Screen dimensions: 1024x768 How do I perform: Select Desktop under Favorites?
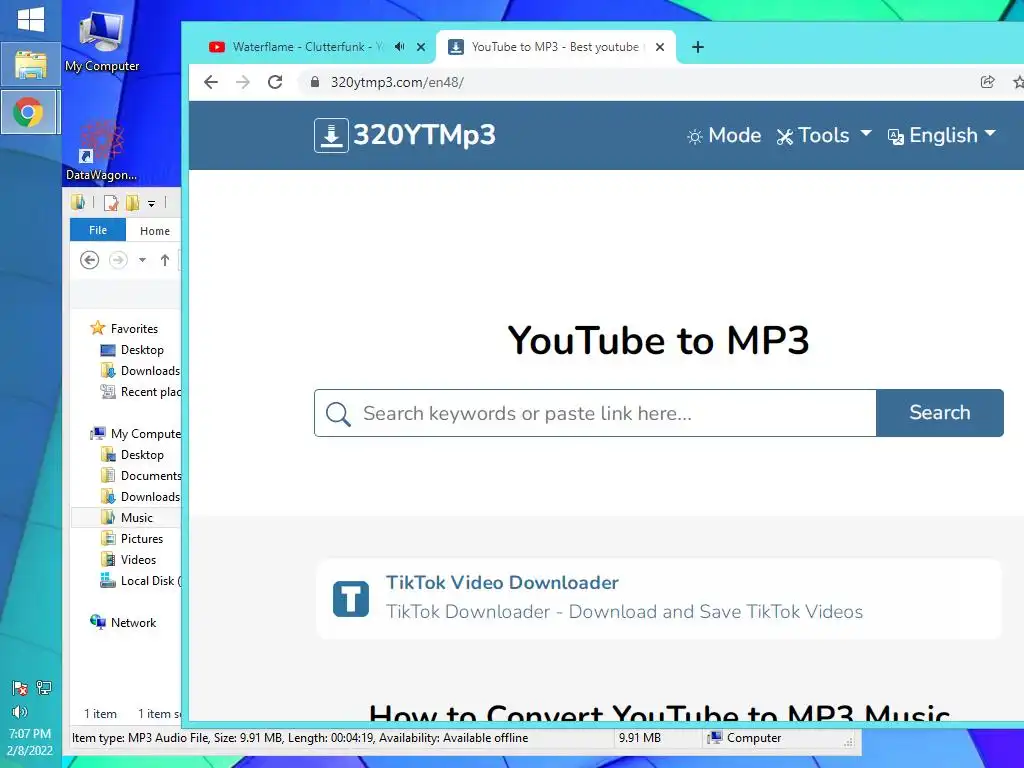click(x=132, y=350)
